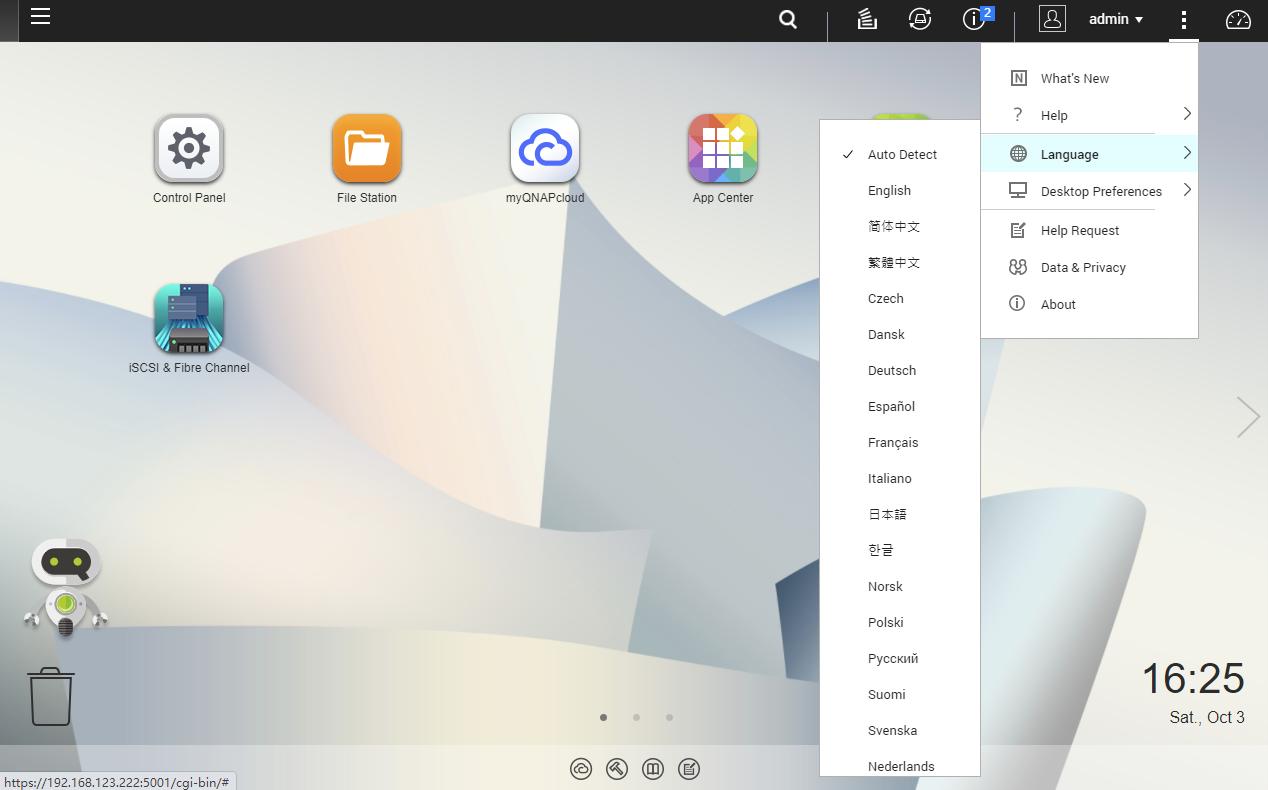Click the desktop clock 16:25
The image size is (1268, 790).
[1193, 679]
